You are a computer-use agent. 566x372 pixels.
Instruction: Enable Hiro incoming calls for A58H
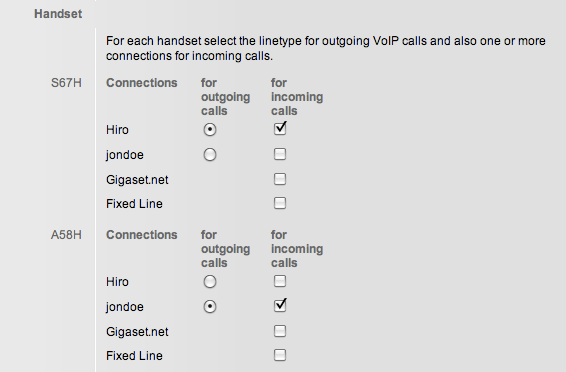click(x=280, y=281)
